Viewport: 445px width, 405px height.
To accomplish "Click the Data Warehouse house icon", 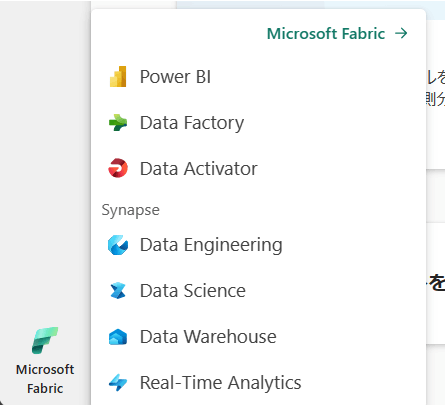I will pyautogui.click(x=118, y=336).
